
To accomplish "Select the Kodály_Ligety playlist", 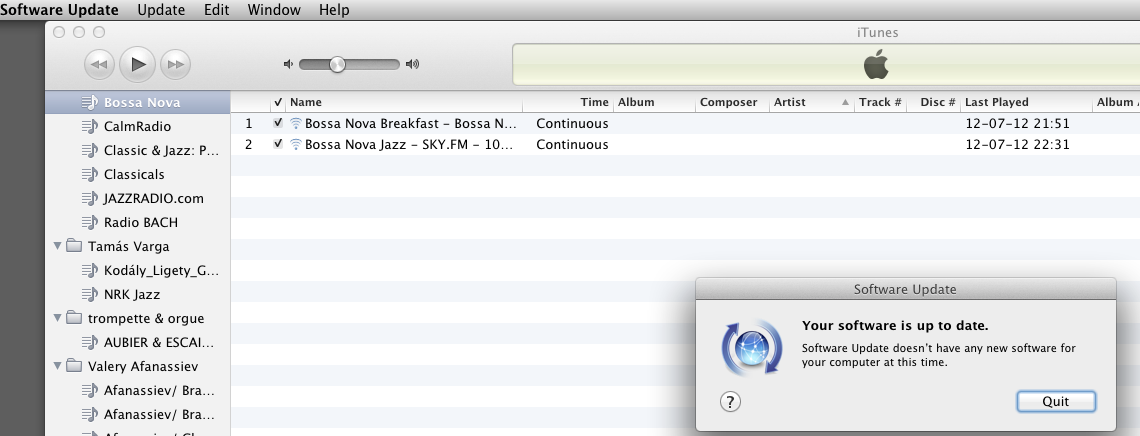I will pos(138,270).
